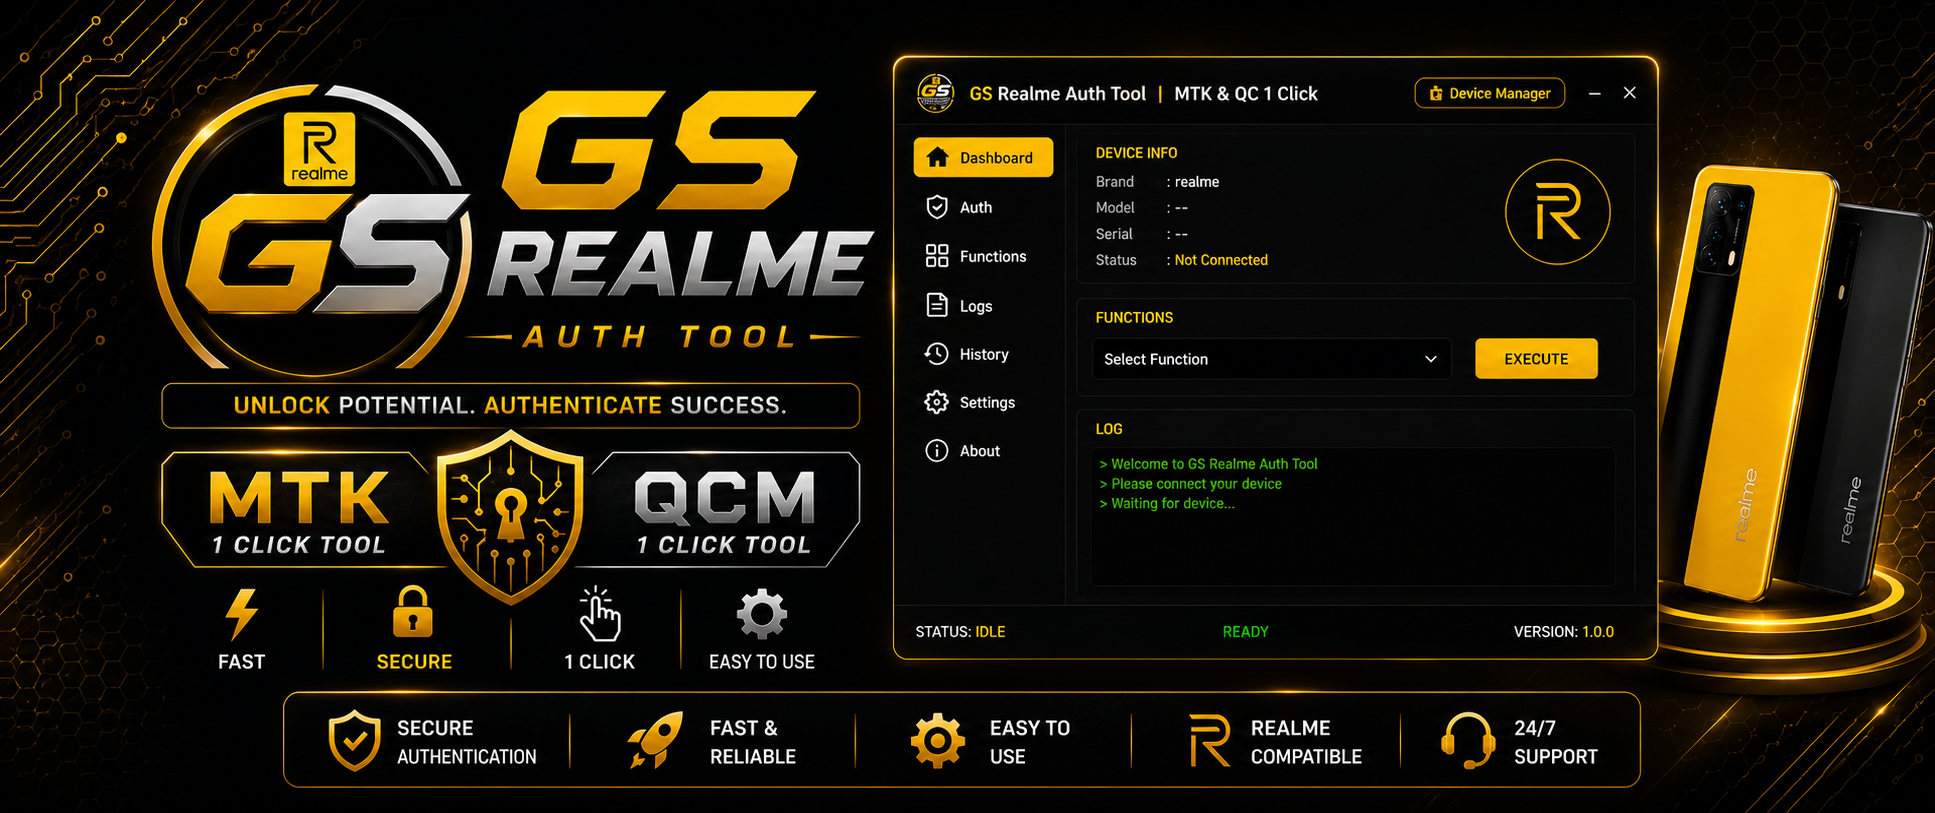Image resolution: width=1935 pixels, height=813 pixels.
Task: Click the About info icon
Action: pyautogui.click(x=937, y=451)
